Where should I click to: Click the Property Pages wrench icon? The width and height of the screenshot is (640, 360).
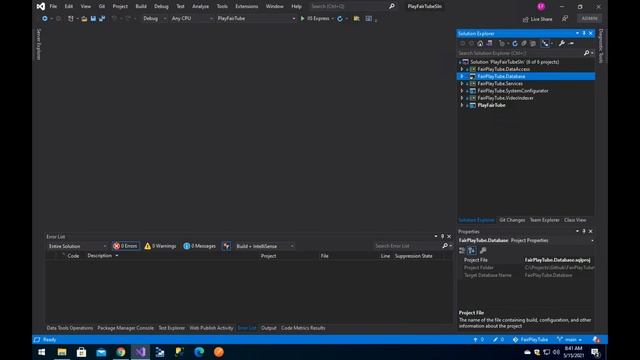(483, 250)
